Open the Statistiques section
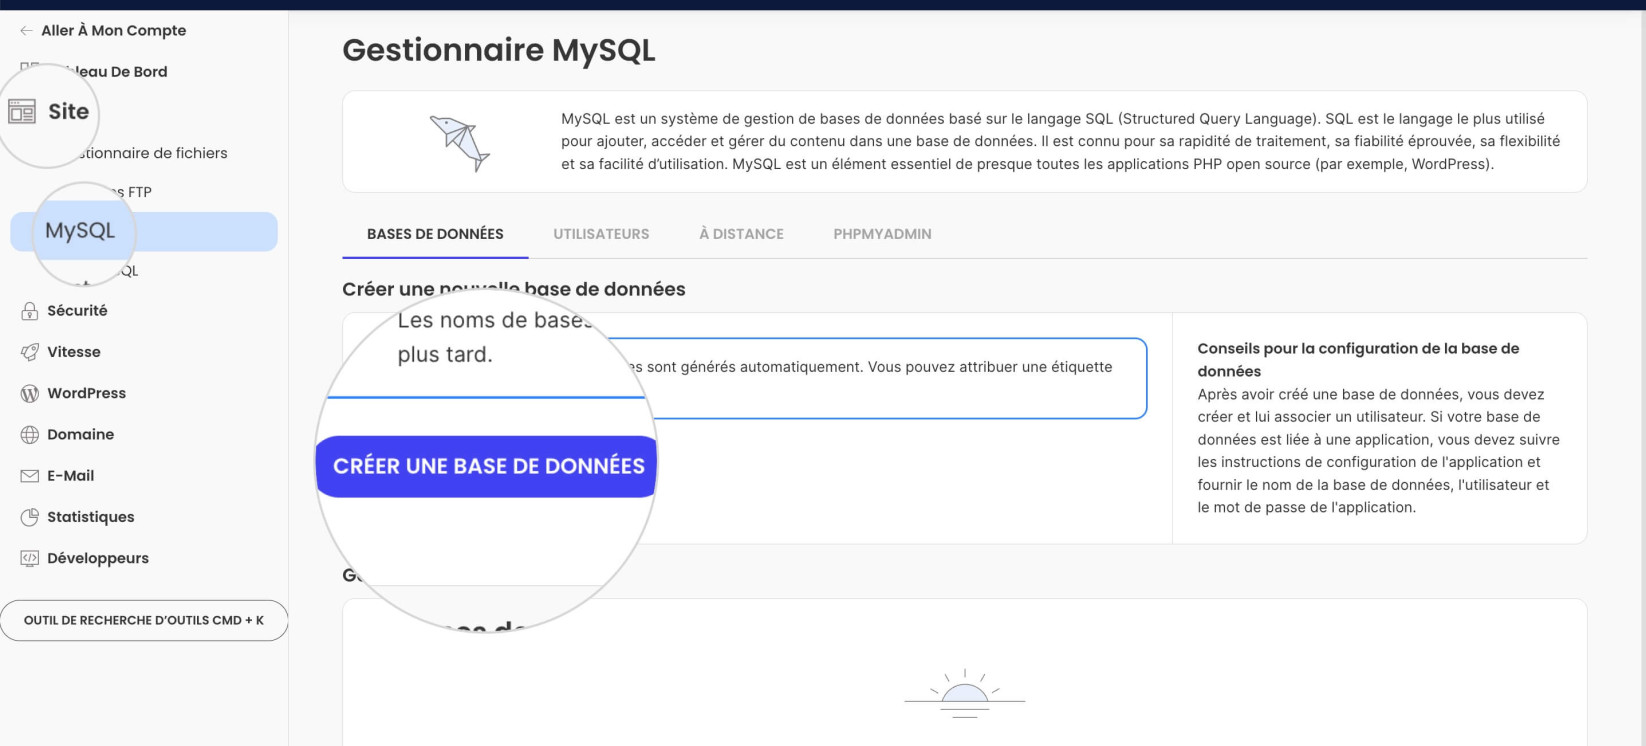Image resolution: width=1646 pixels, height=746 pixels. [91, 517]
